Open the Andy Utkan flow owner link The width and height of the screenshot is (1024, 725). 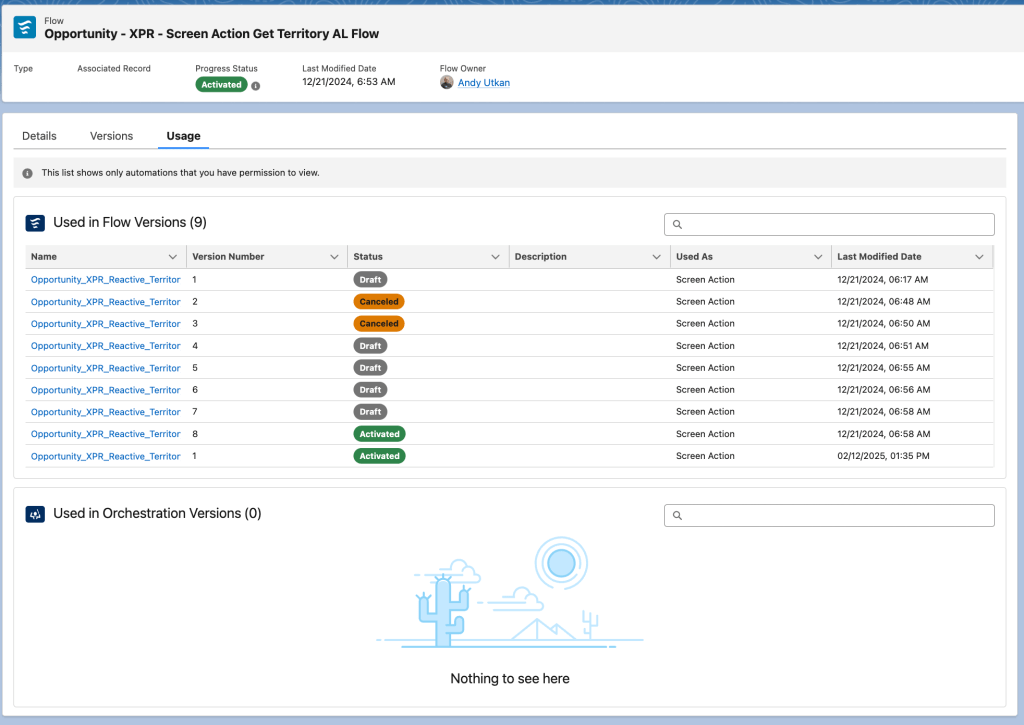(483, 82)
